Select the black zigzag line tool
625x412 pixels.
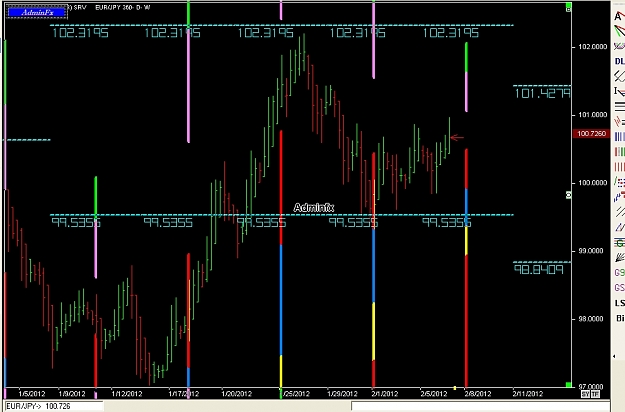(619, 76)
